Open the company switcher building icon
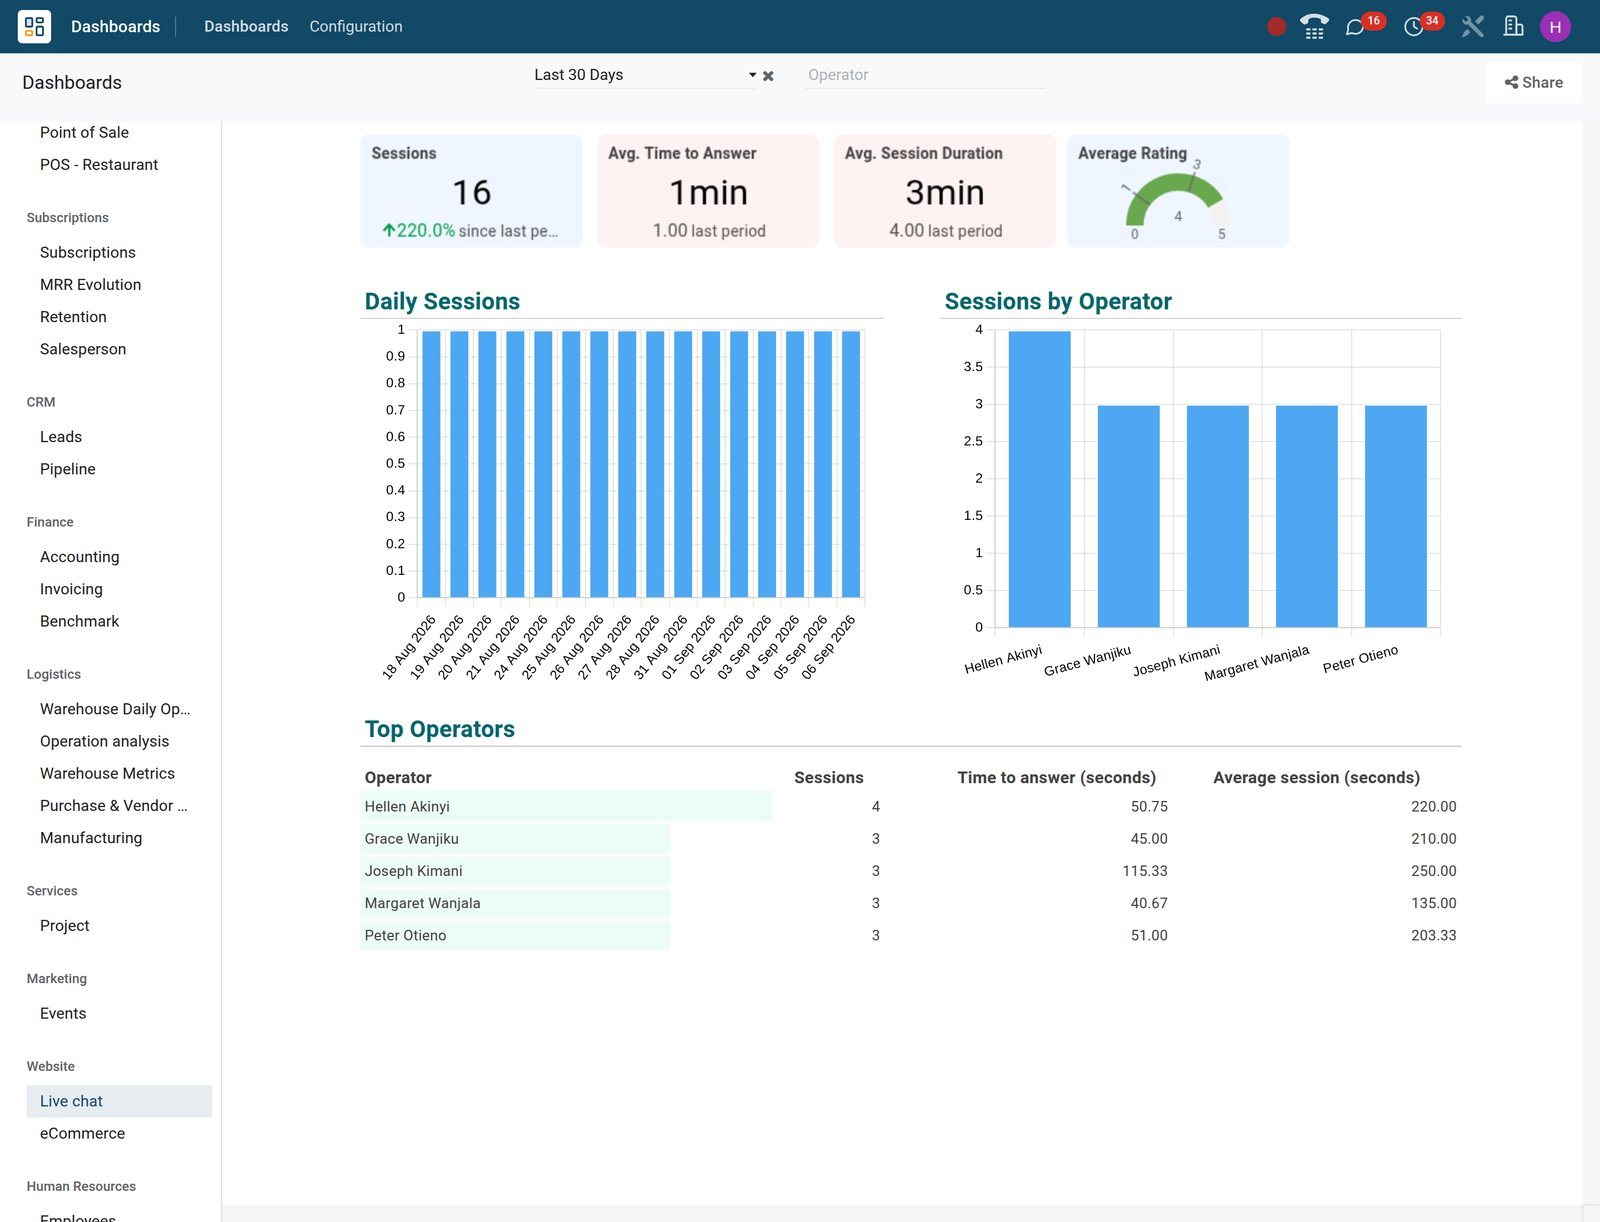This screenshot has width=1600, height=1222. [1514, 27]
